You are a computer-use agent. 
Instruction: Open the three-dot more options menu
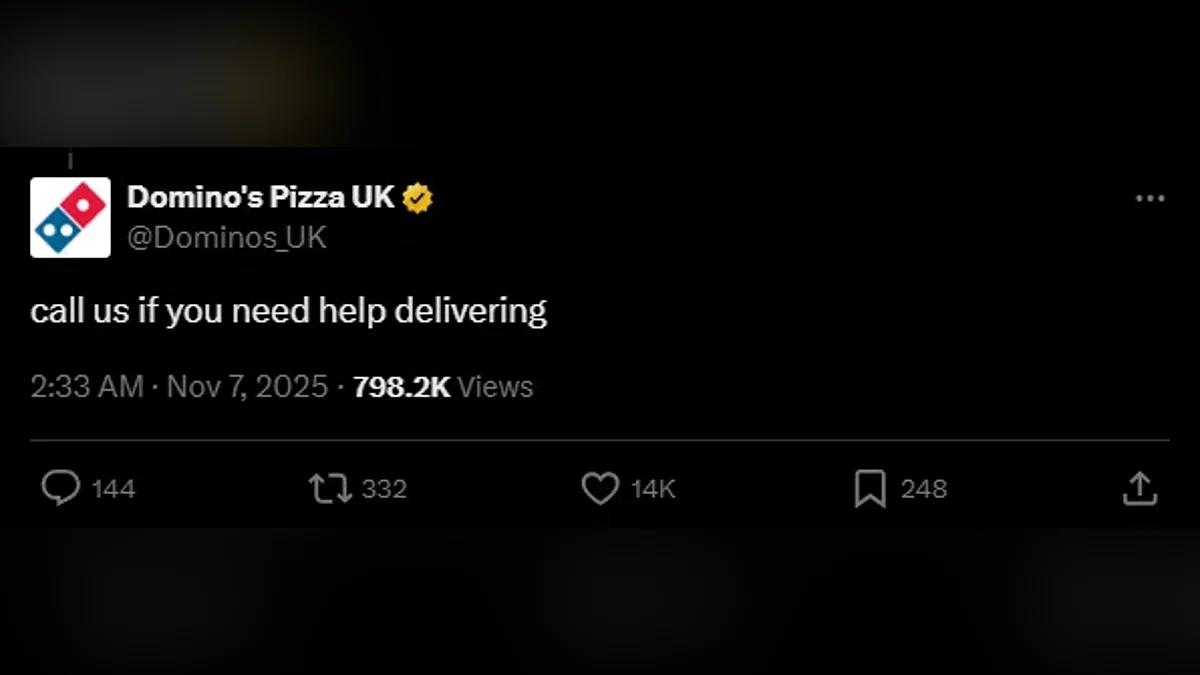click(x=1150, y=199)
